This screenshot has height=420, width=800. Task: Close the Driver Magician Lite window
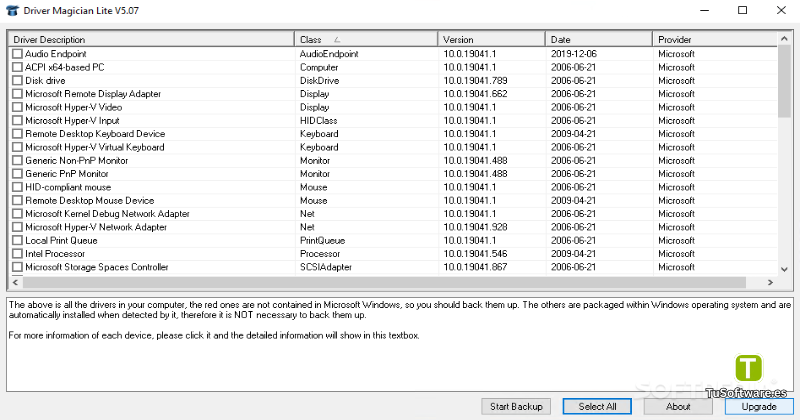pos(781,10)
